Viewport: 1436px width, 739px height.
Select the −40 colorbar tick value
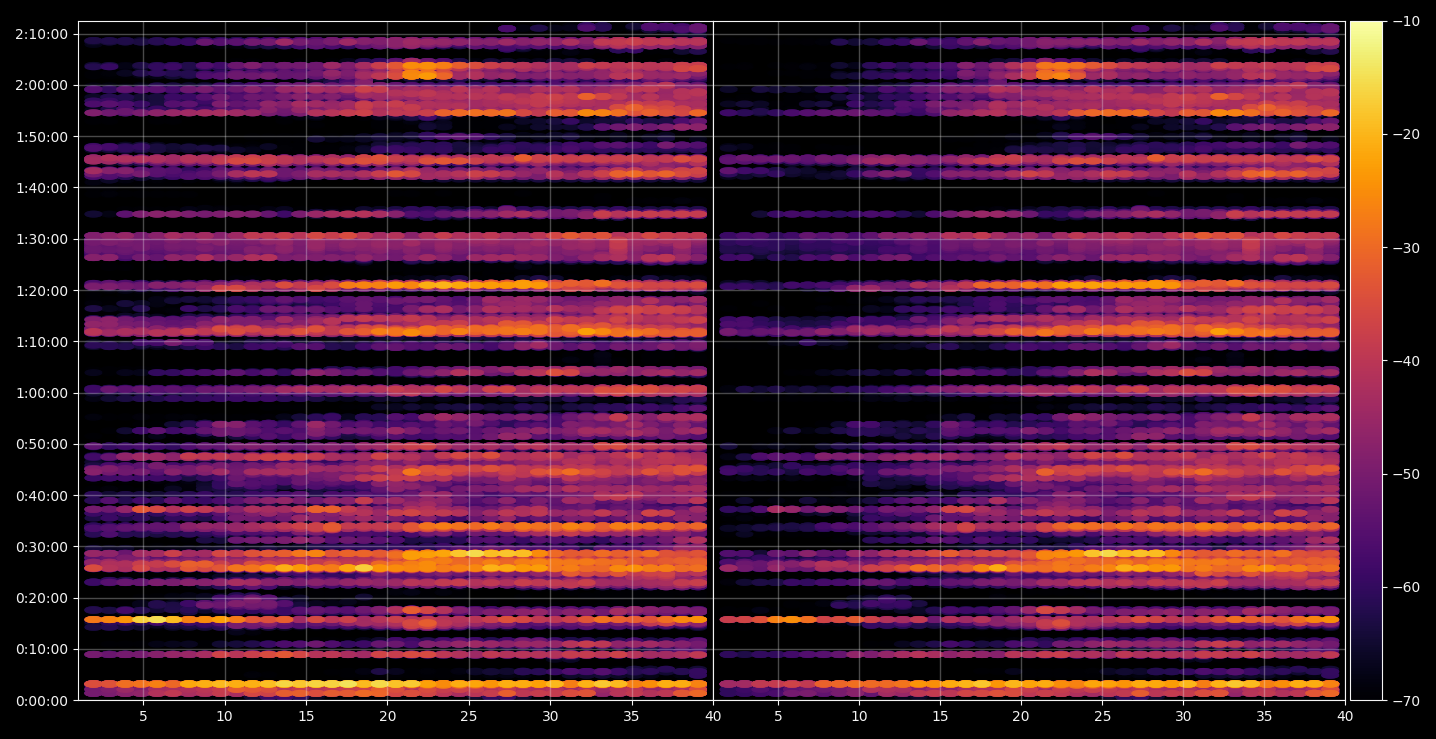(x=1405, y=361)
